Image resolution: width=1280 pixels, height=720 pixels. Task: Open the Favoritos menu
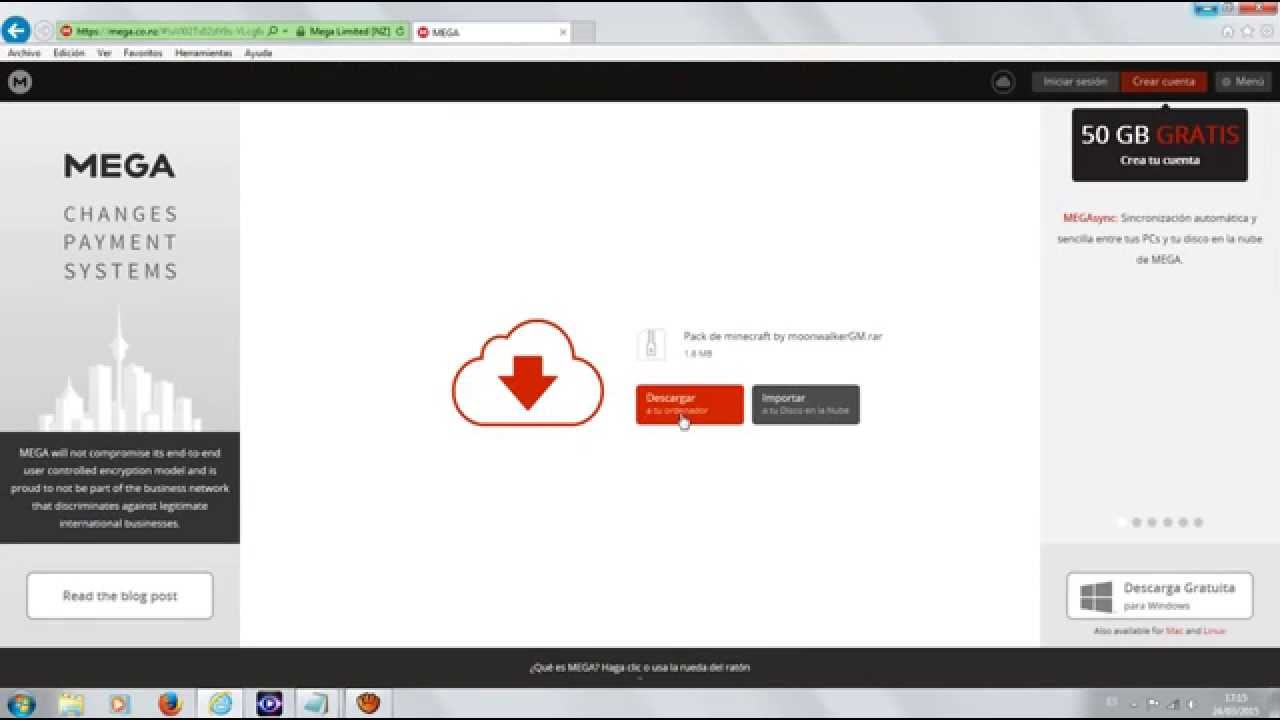tap(143, 53)
